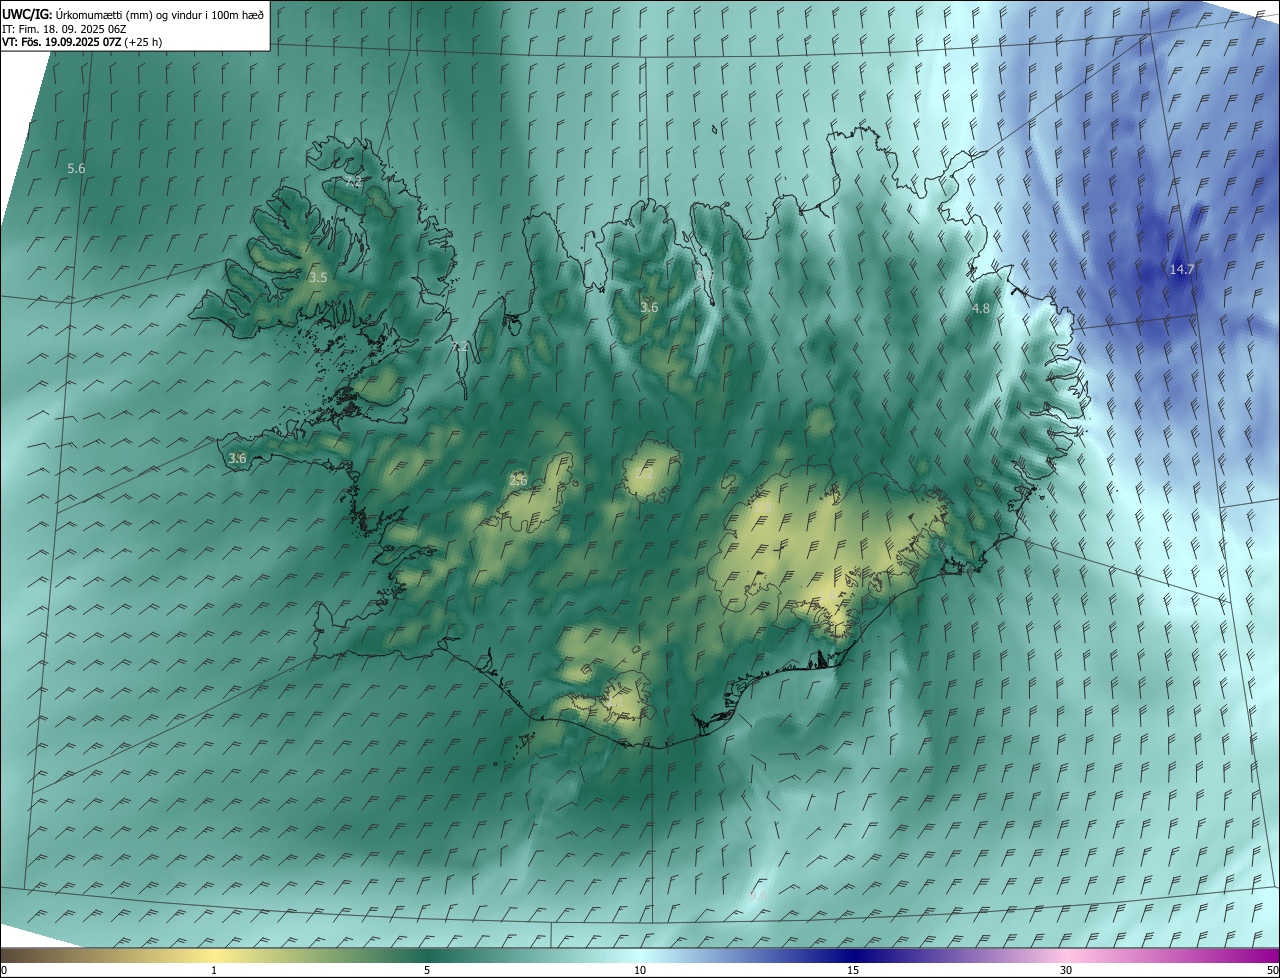Viewport: 1280px width, 978px height.
Task: Click the valid time 'VT: Fös. 19.09.2025 07Z (+25 h)'
Action: click(x=83, y=42)
